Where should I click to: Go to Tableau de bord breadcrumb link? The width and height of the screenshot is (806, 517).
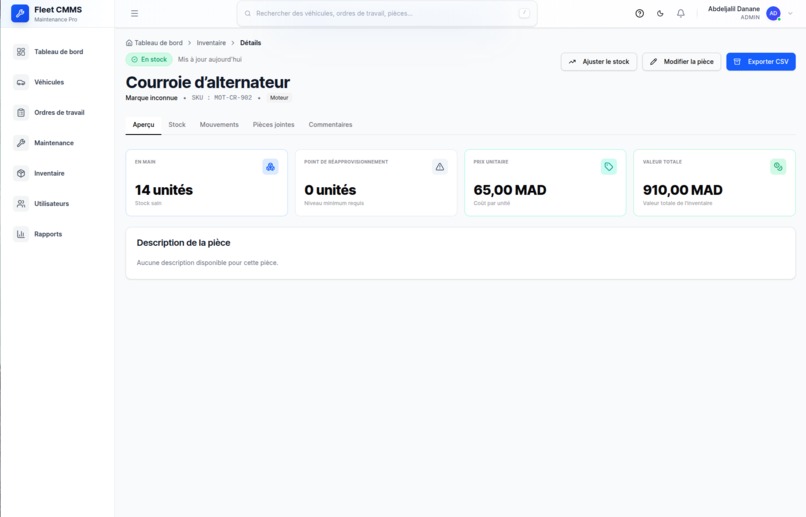pos(158,43)
